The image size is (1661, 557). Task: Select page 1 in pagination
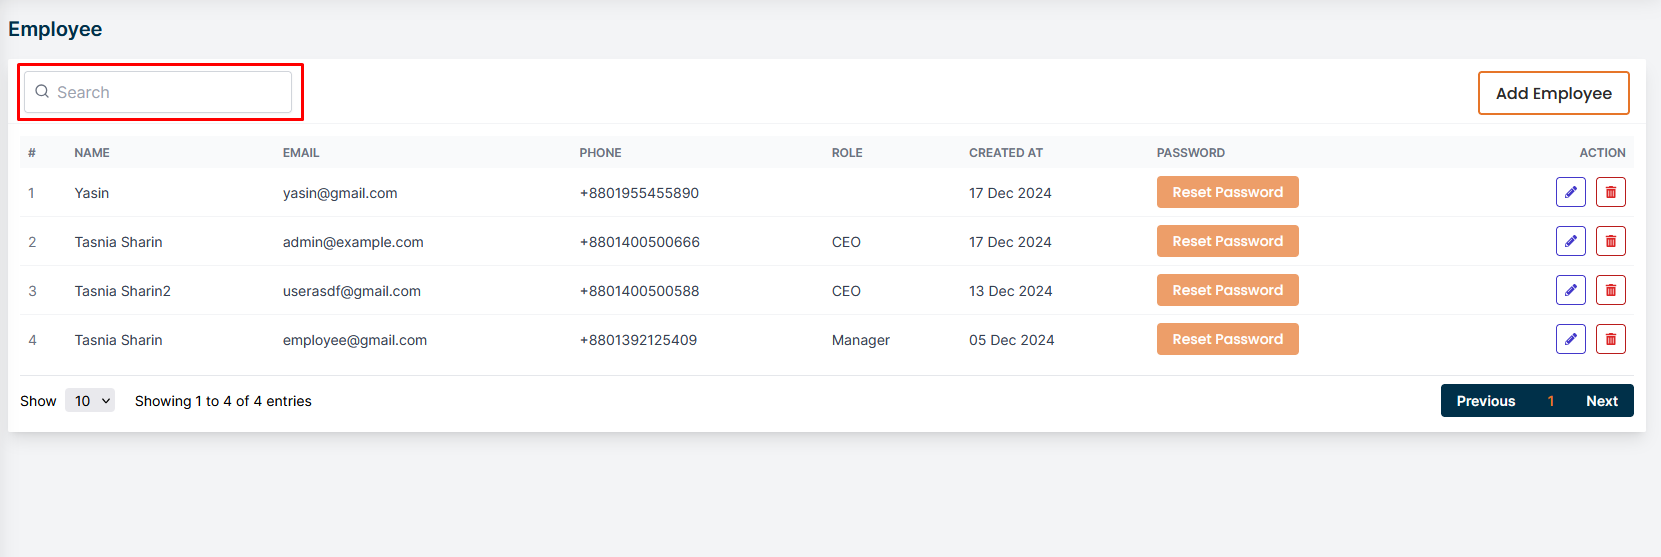point(1550,401)
